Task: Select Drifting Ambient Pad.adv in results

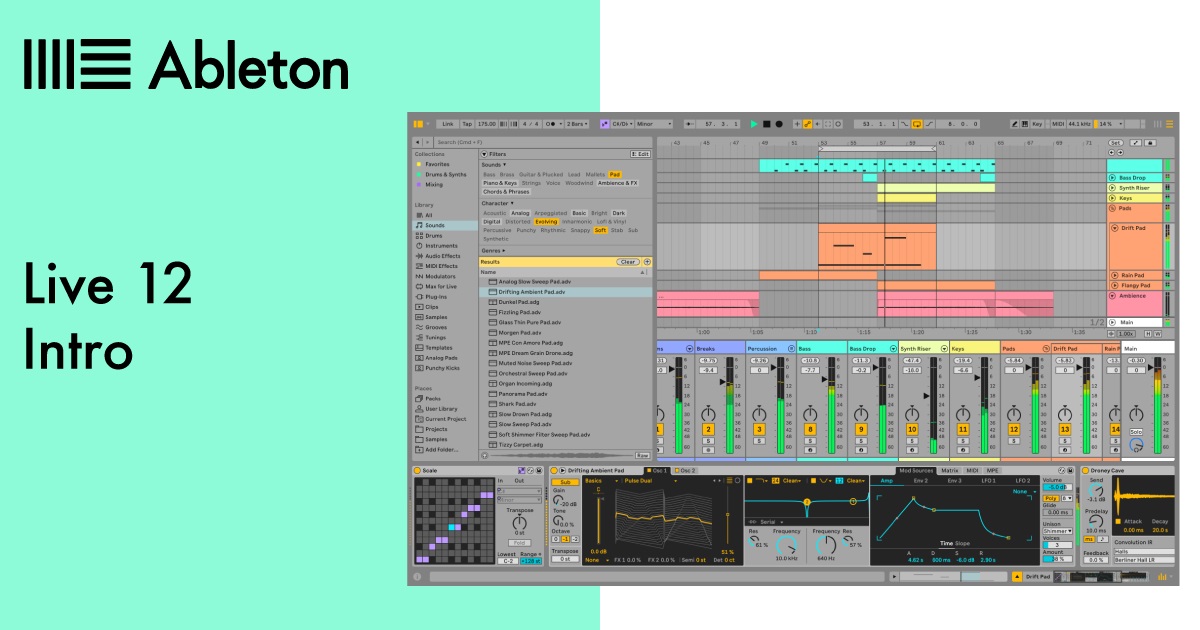Action: click(530, 292)
